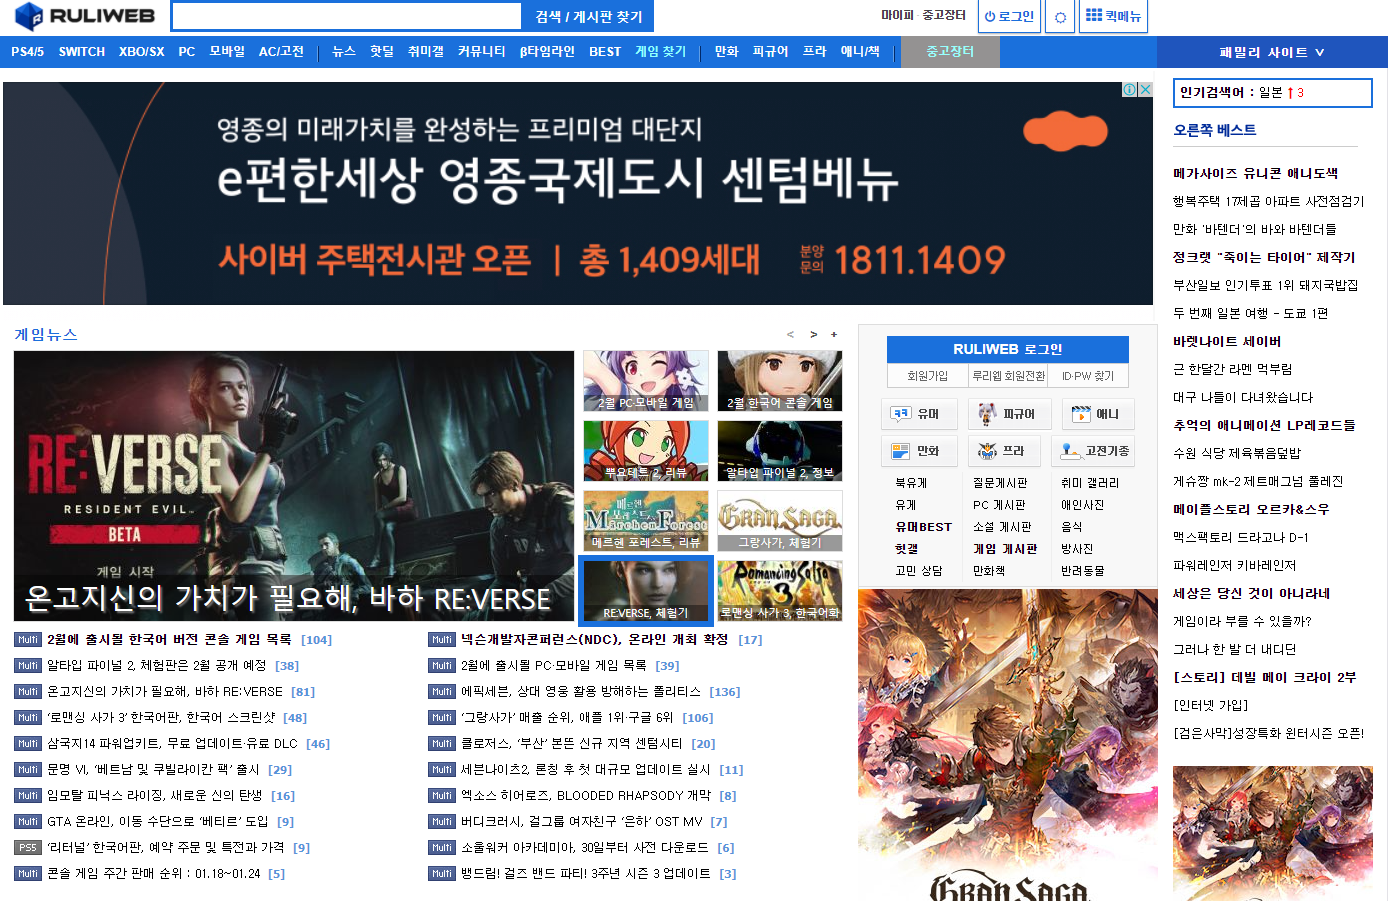Screen dimensions: 1388x901
Task: Click the search input field
Action: coord(347,16)
